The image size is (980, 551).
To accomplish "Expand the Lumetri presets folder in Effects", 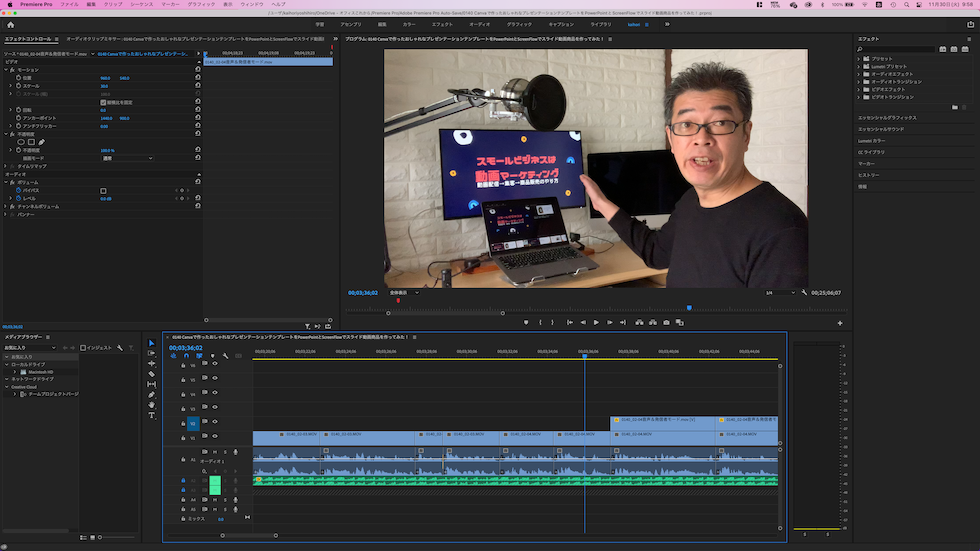I will pyautogui.click(x=860, y=66).
